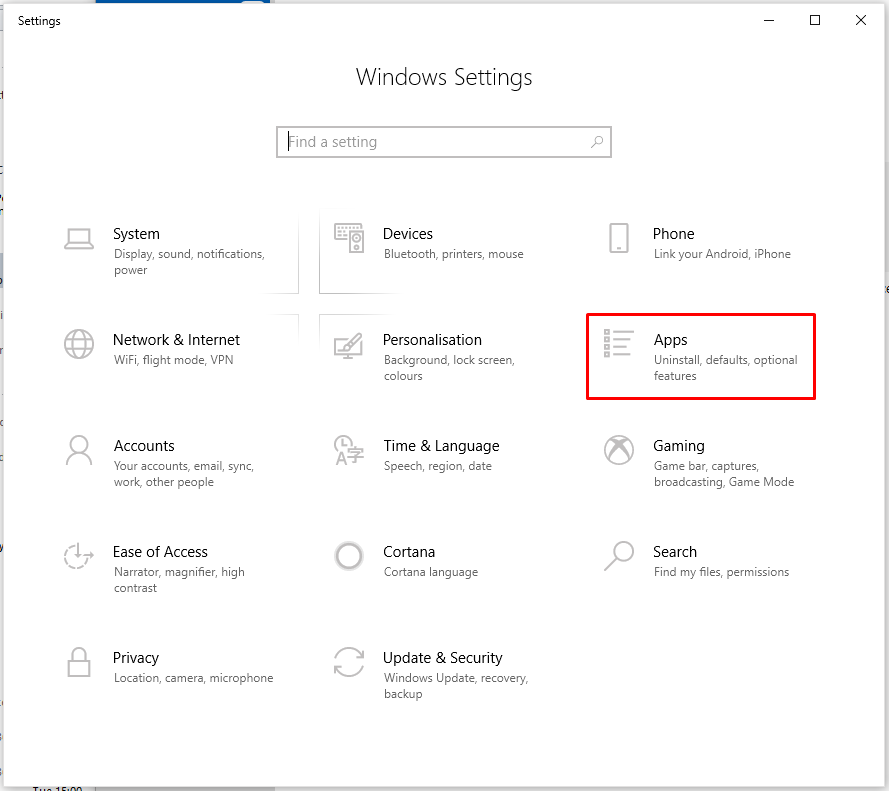Open the Cortana heading

pos(409,552)
